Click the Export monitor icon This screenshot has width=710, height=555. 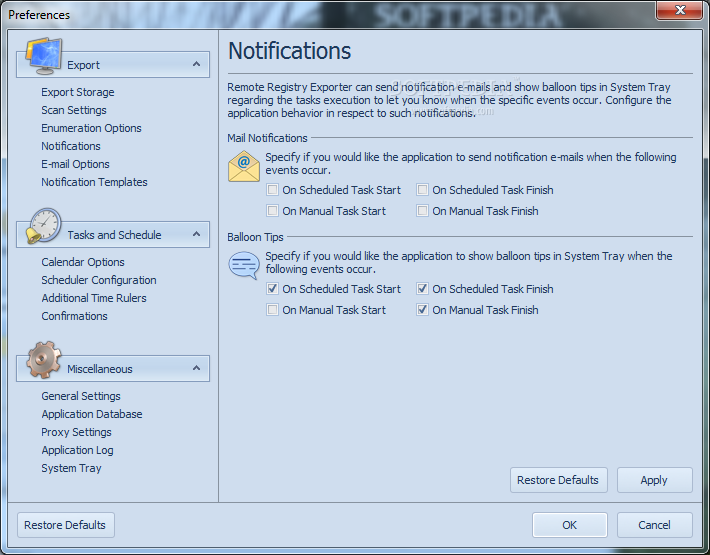[x=44, y=56]
